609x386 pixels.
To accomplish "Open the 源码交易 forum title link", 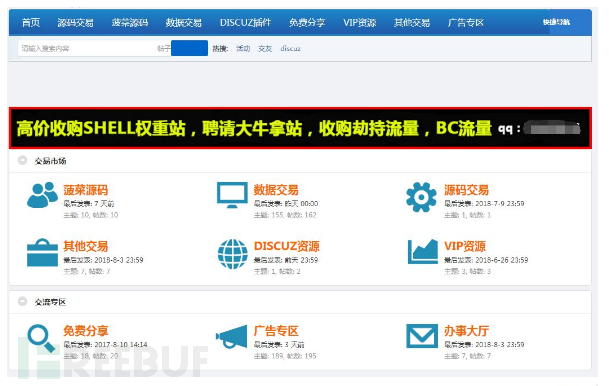I will point(466,190).
